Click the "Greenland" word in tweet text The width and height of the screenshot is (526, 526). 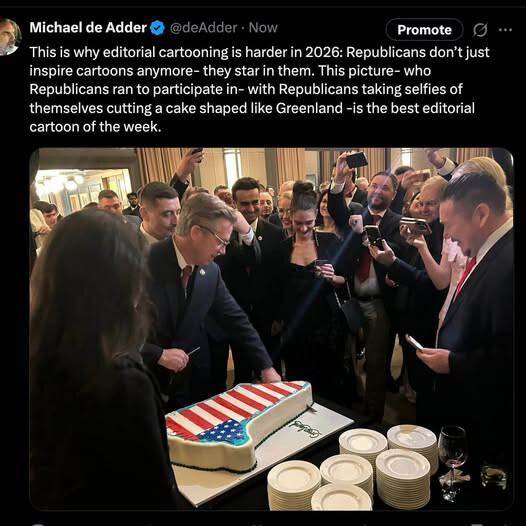coord(309,108)
